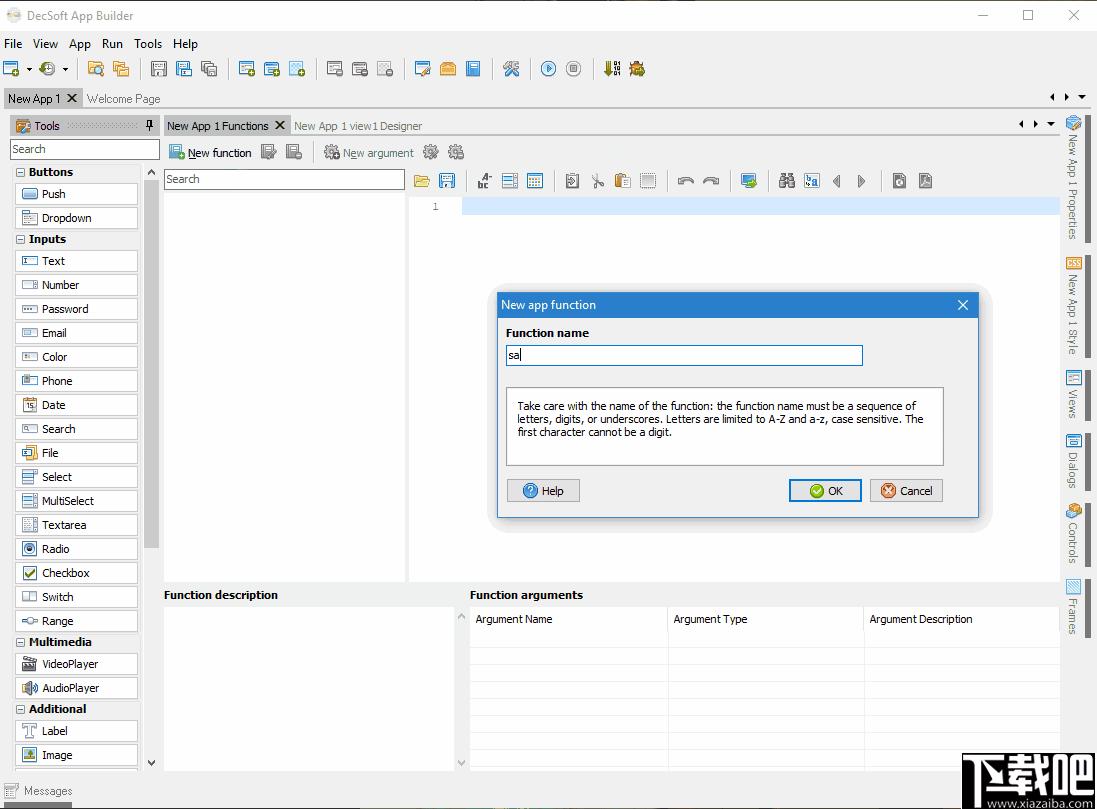Click the binoculars find icon
The width and height of the screenshot is (1097, 809).
point(786,181)
